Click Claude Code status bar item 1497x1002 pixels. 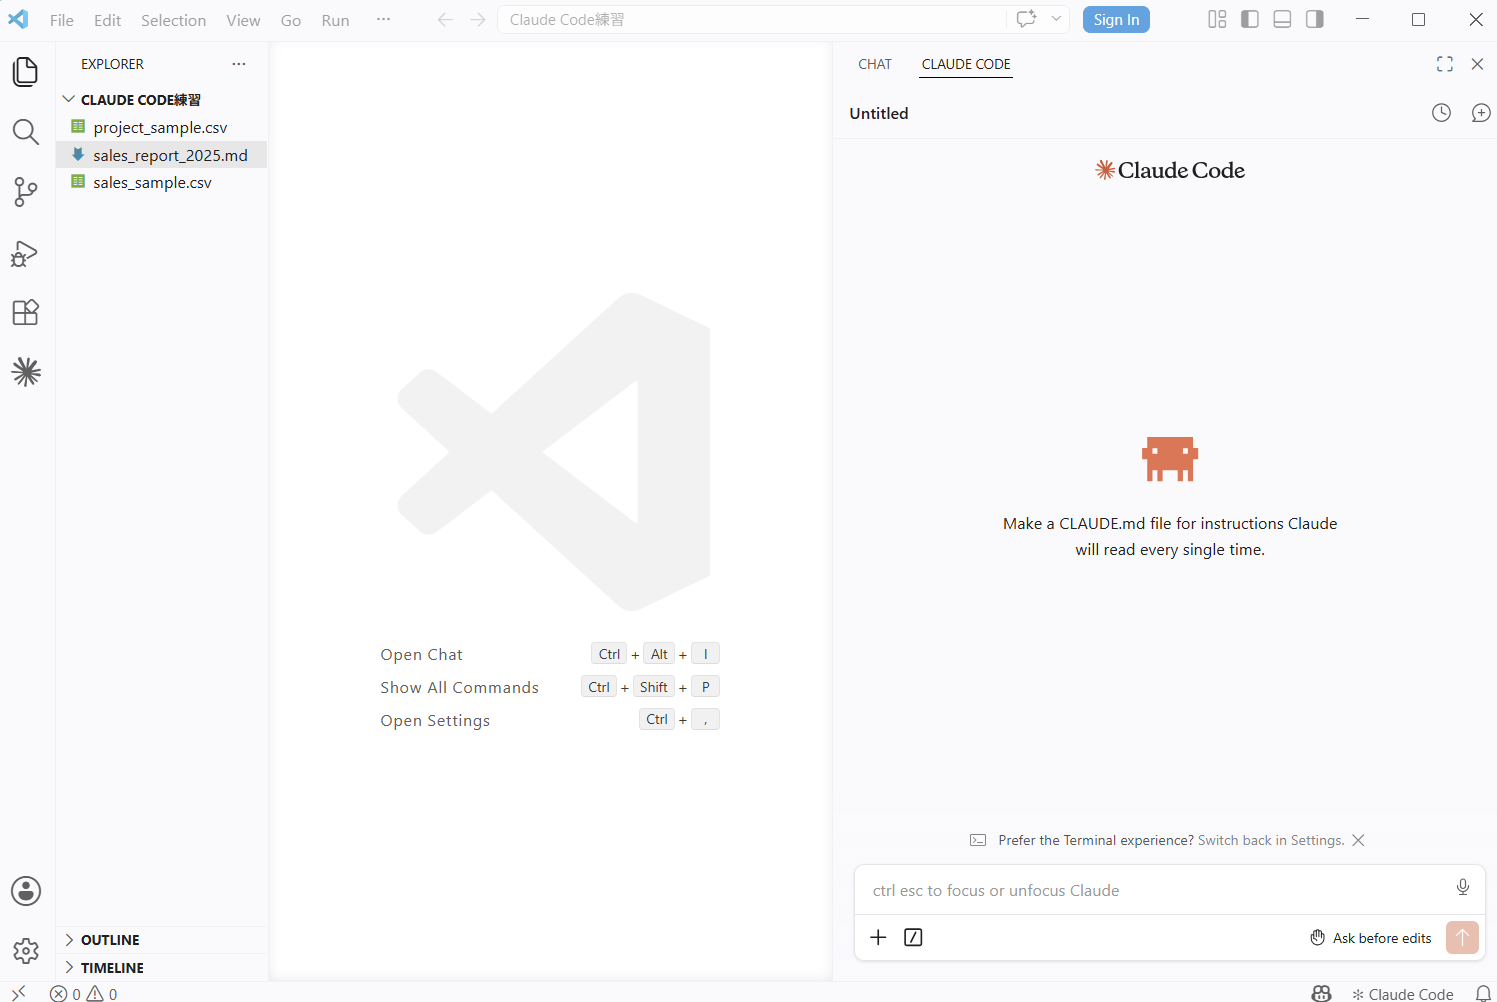1403,994
